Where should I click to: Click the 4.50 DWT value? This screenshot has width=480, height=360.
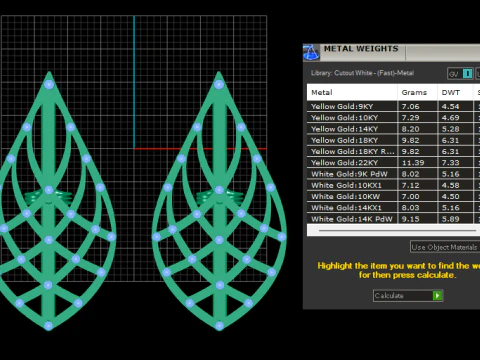(450, 196)
